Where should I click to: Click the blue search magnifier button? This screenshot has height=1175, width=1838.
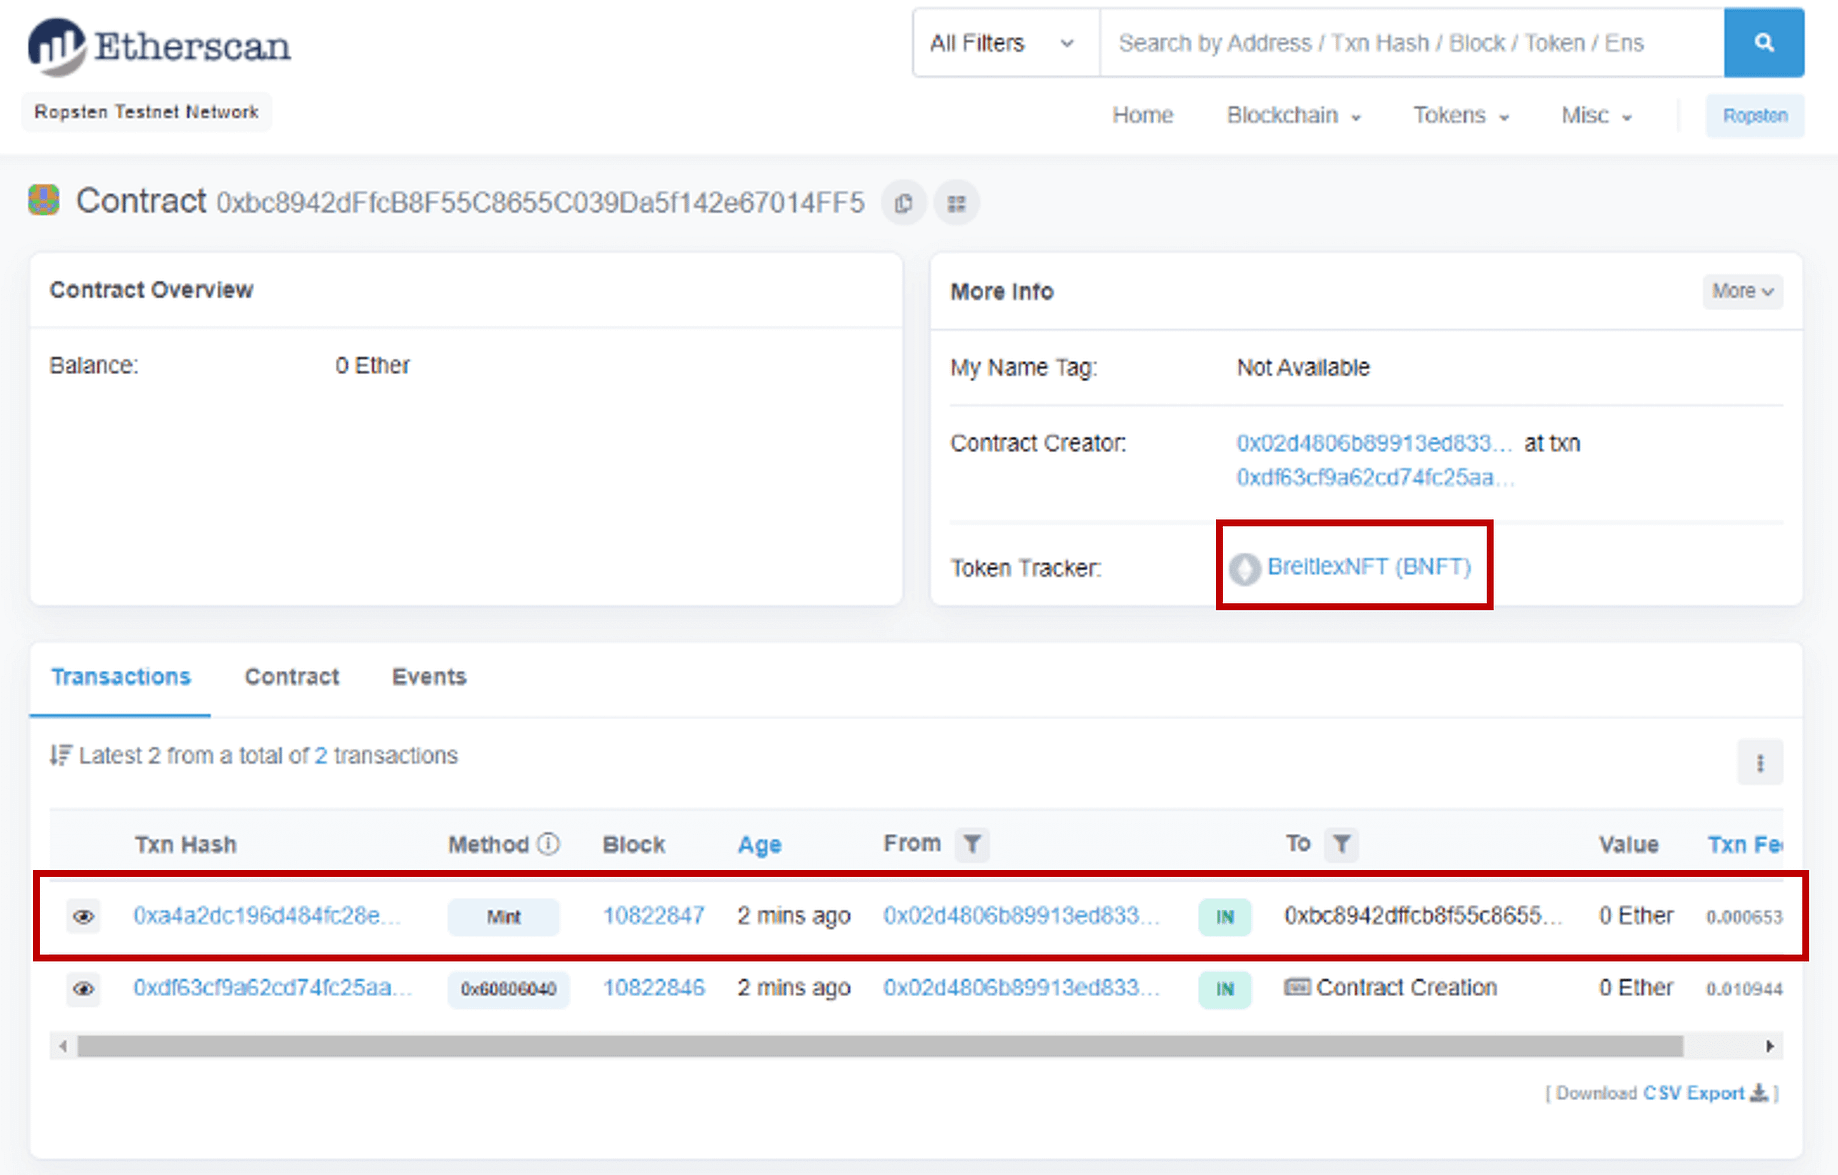point(1764,43)
